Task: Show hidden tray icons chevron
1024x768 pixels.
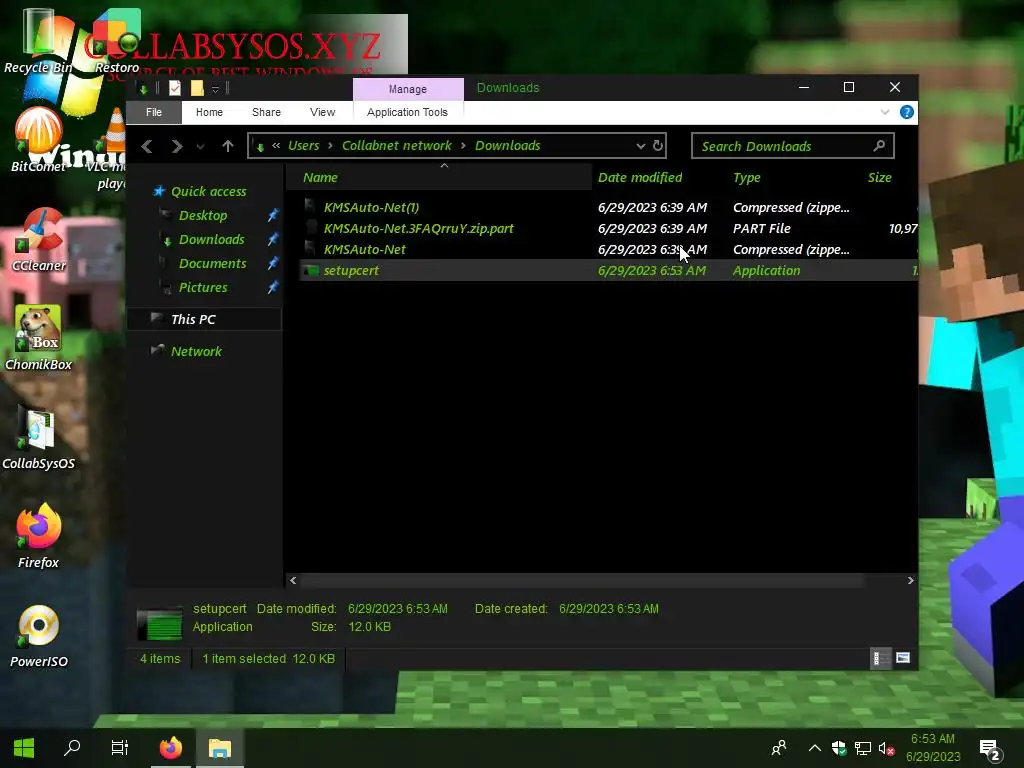Action: 814,748
